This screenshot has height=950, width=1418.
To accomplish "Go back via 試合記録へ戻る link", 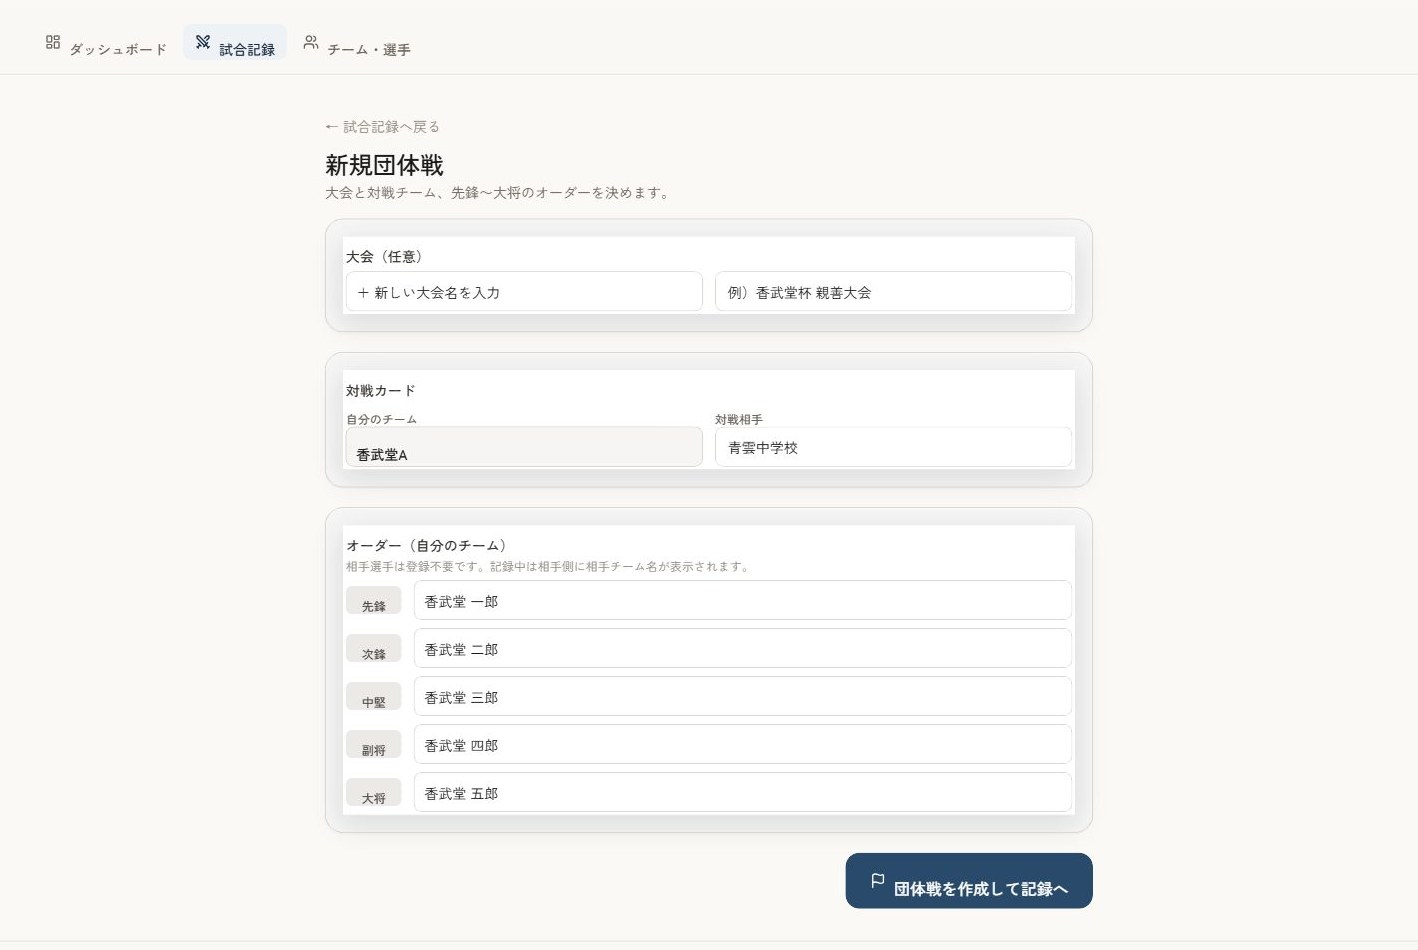I will pyautogui.click(x=382, y=127).
